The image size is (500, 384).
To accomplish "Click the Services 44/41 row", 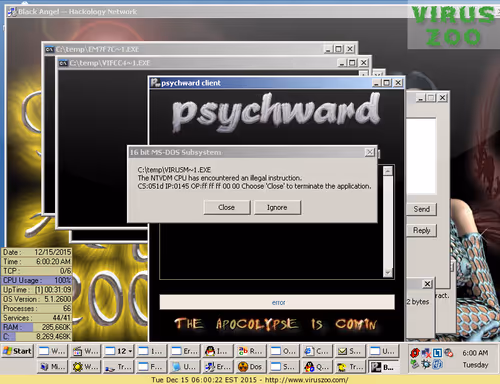I will pos(37,318).
